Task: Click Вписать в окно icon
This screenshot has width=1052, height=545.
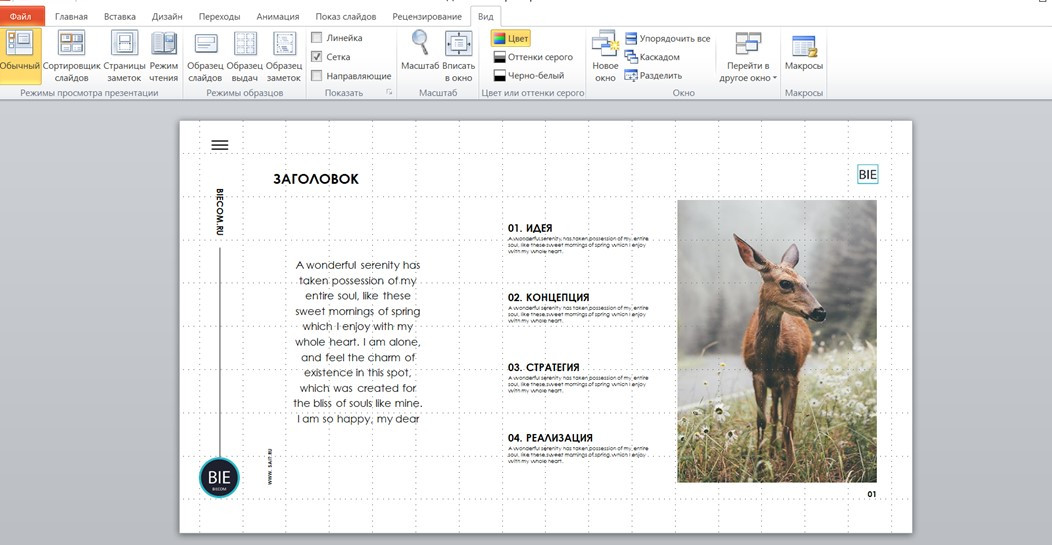Action: (x=459, y=43)
